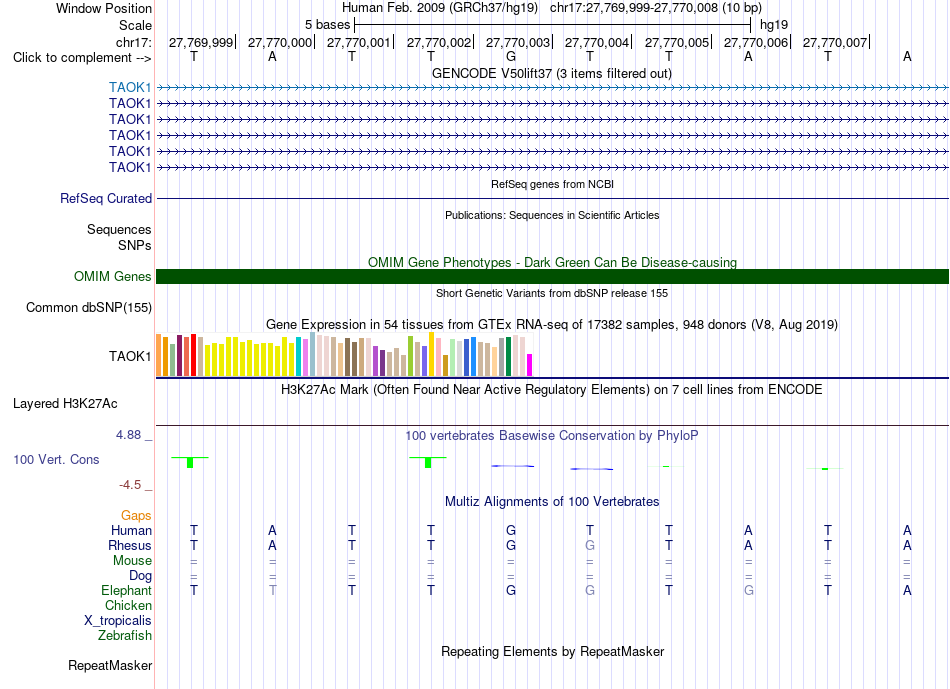Viewport: 950px width, 689px height.
Task: Click the 'Scale' label
Action: (135, 25)
